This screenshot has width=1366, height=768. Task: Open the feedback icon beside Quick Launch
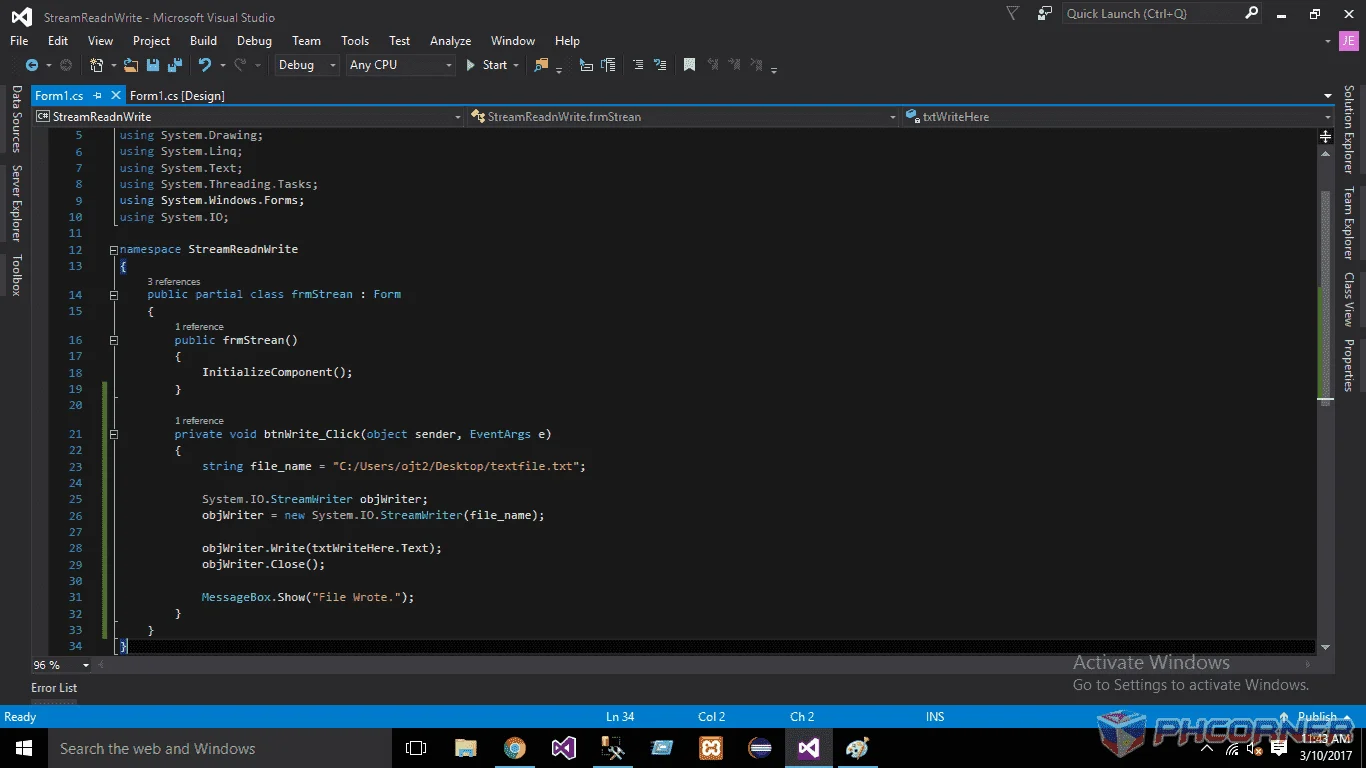tap(1045, 14)
